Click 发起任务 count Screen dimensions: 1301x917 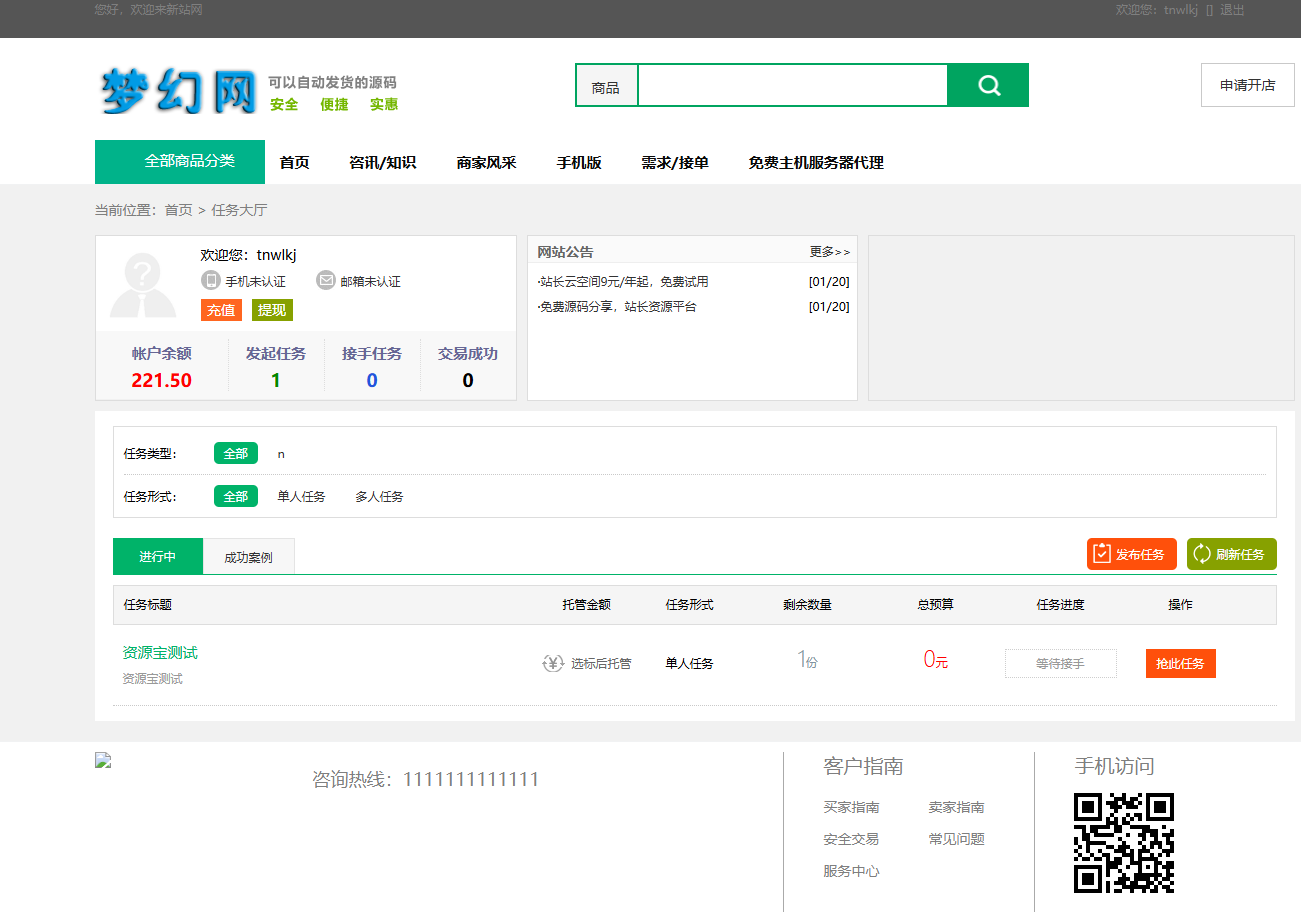pyautogui.click(x=276, y=380)
